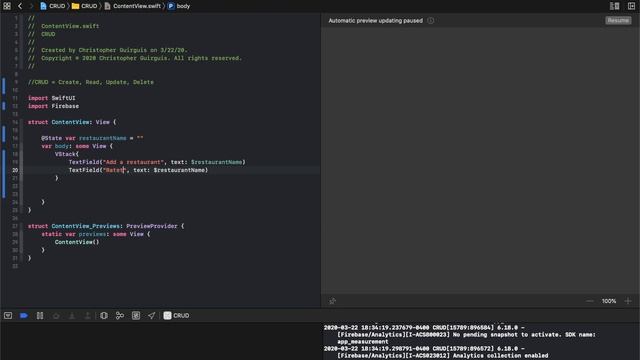This screenshot has height=360, width=640.
Task: Select CRUD process in debug bar
Action: (x=176, y=316)
